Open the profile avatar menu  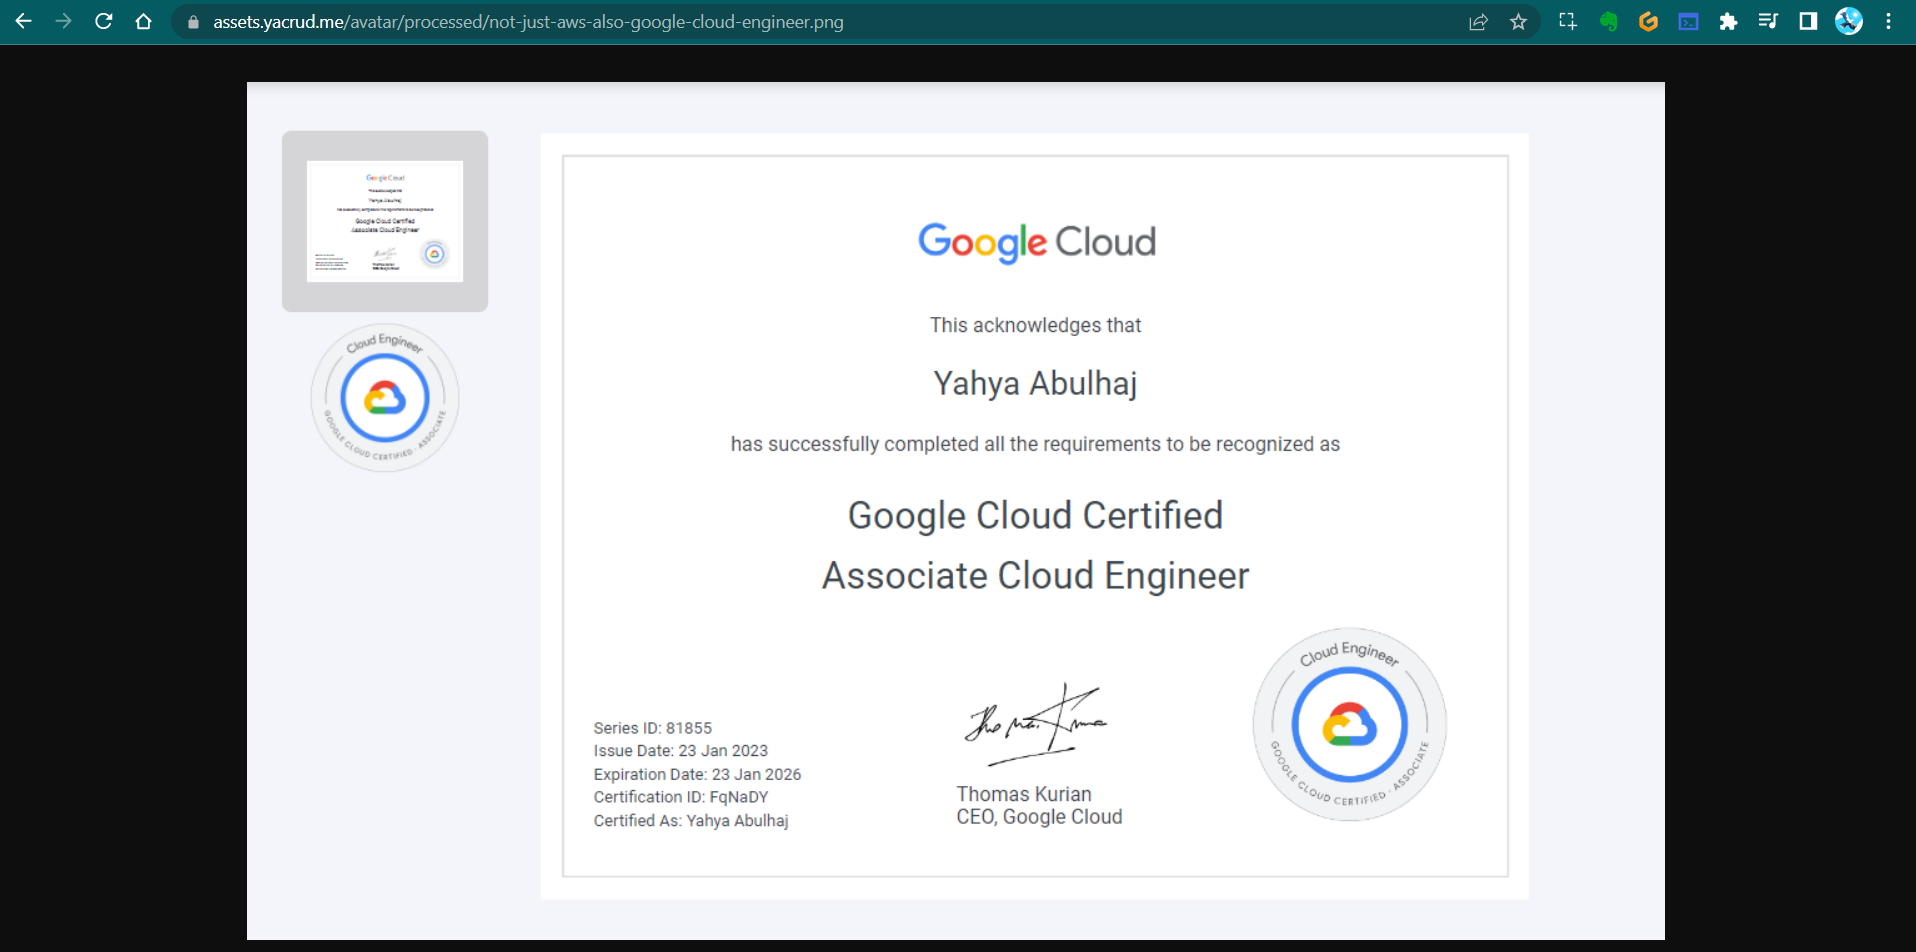coord(1849,21)
